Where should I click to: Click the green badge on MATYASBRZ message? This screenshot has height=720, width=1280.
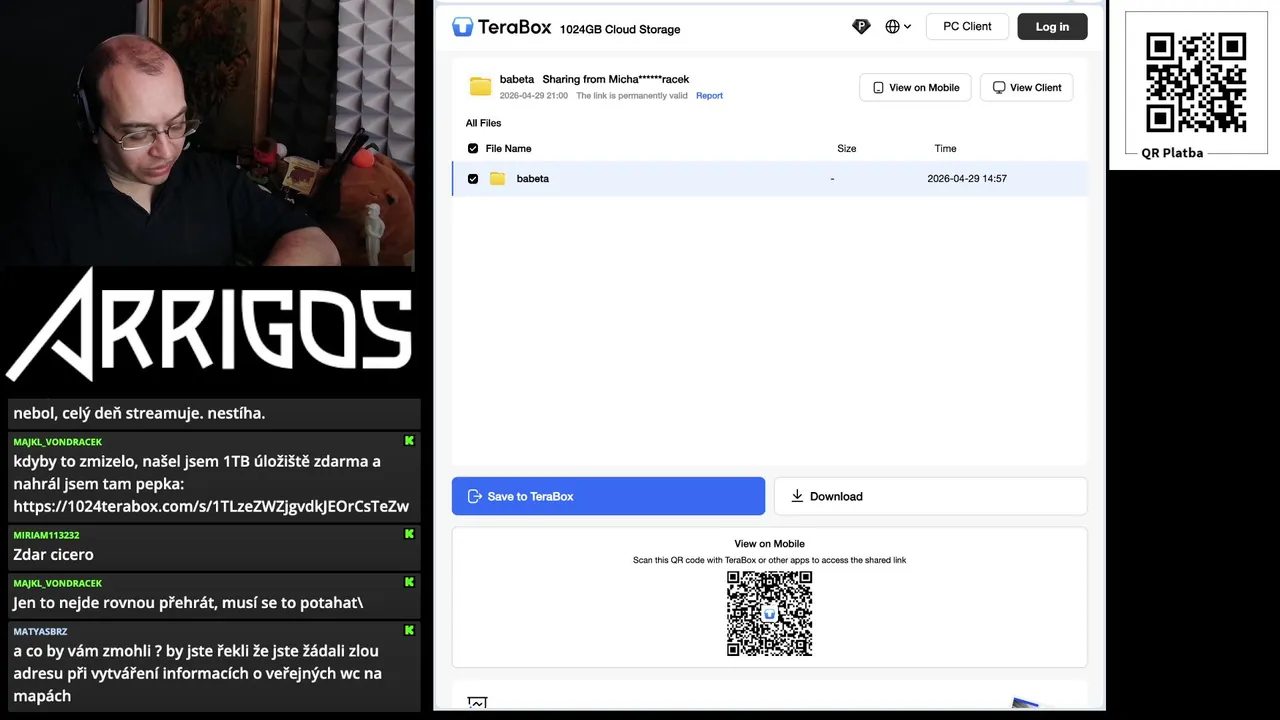click(409, 630)
